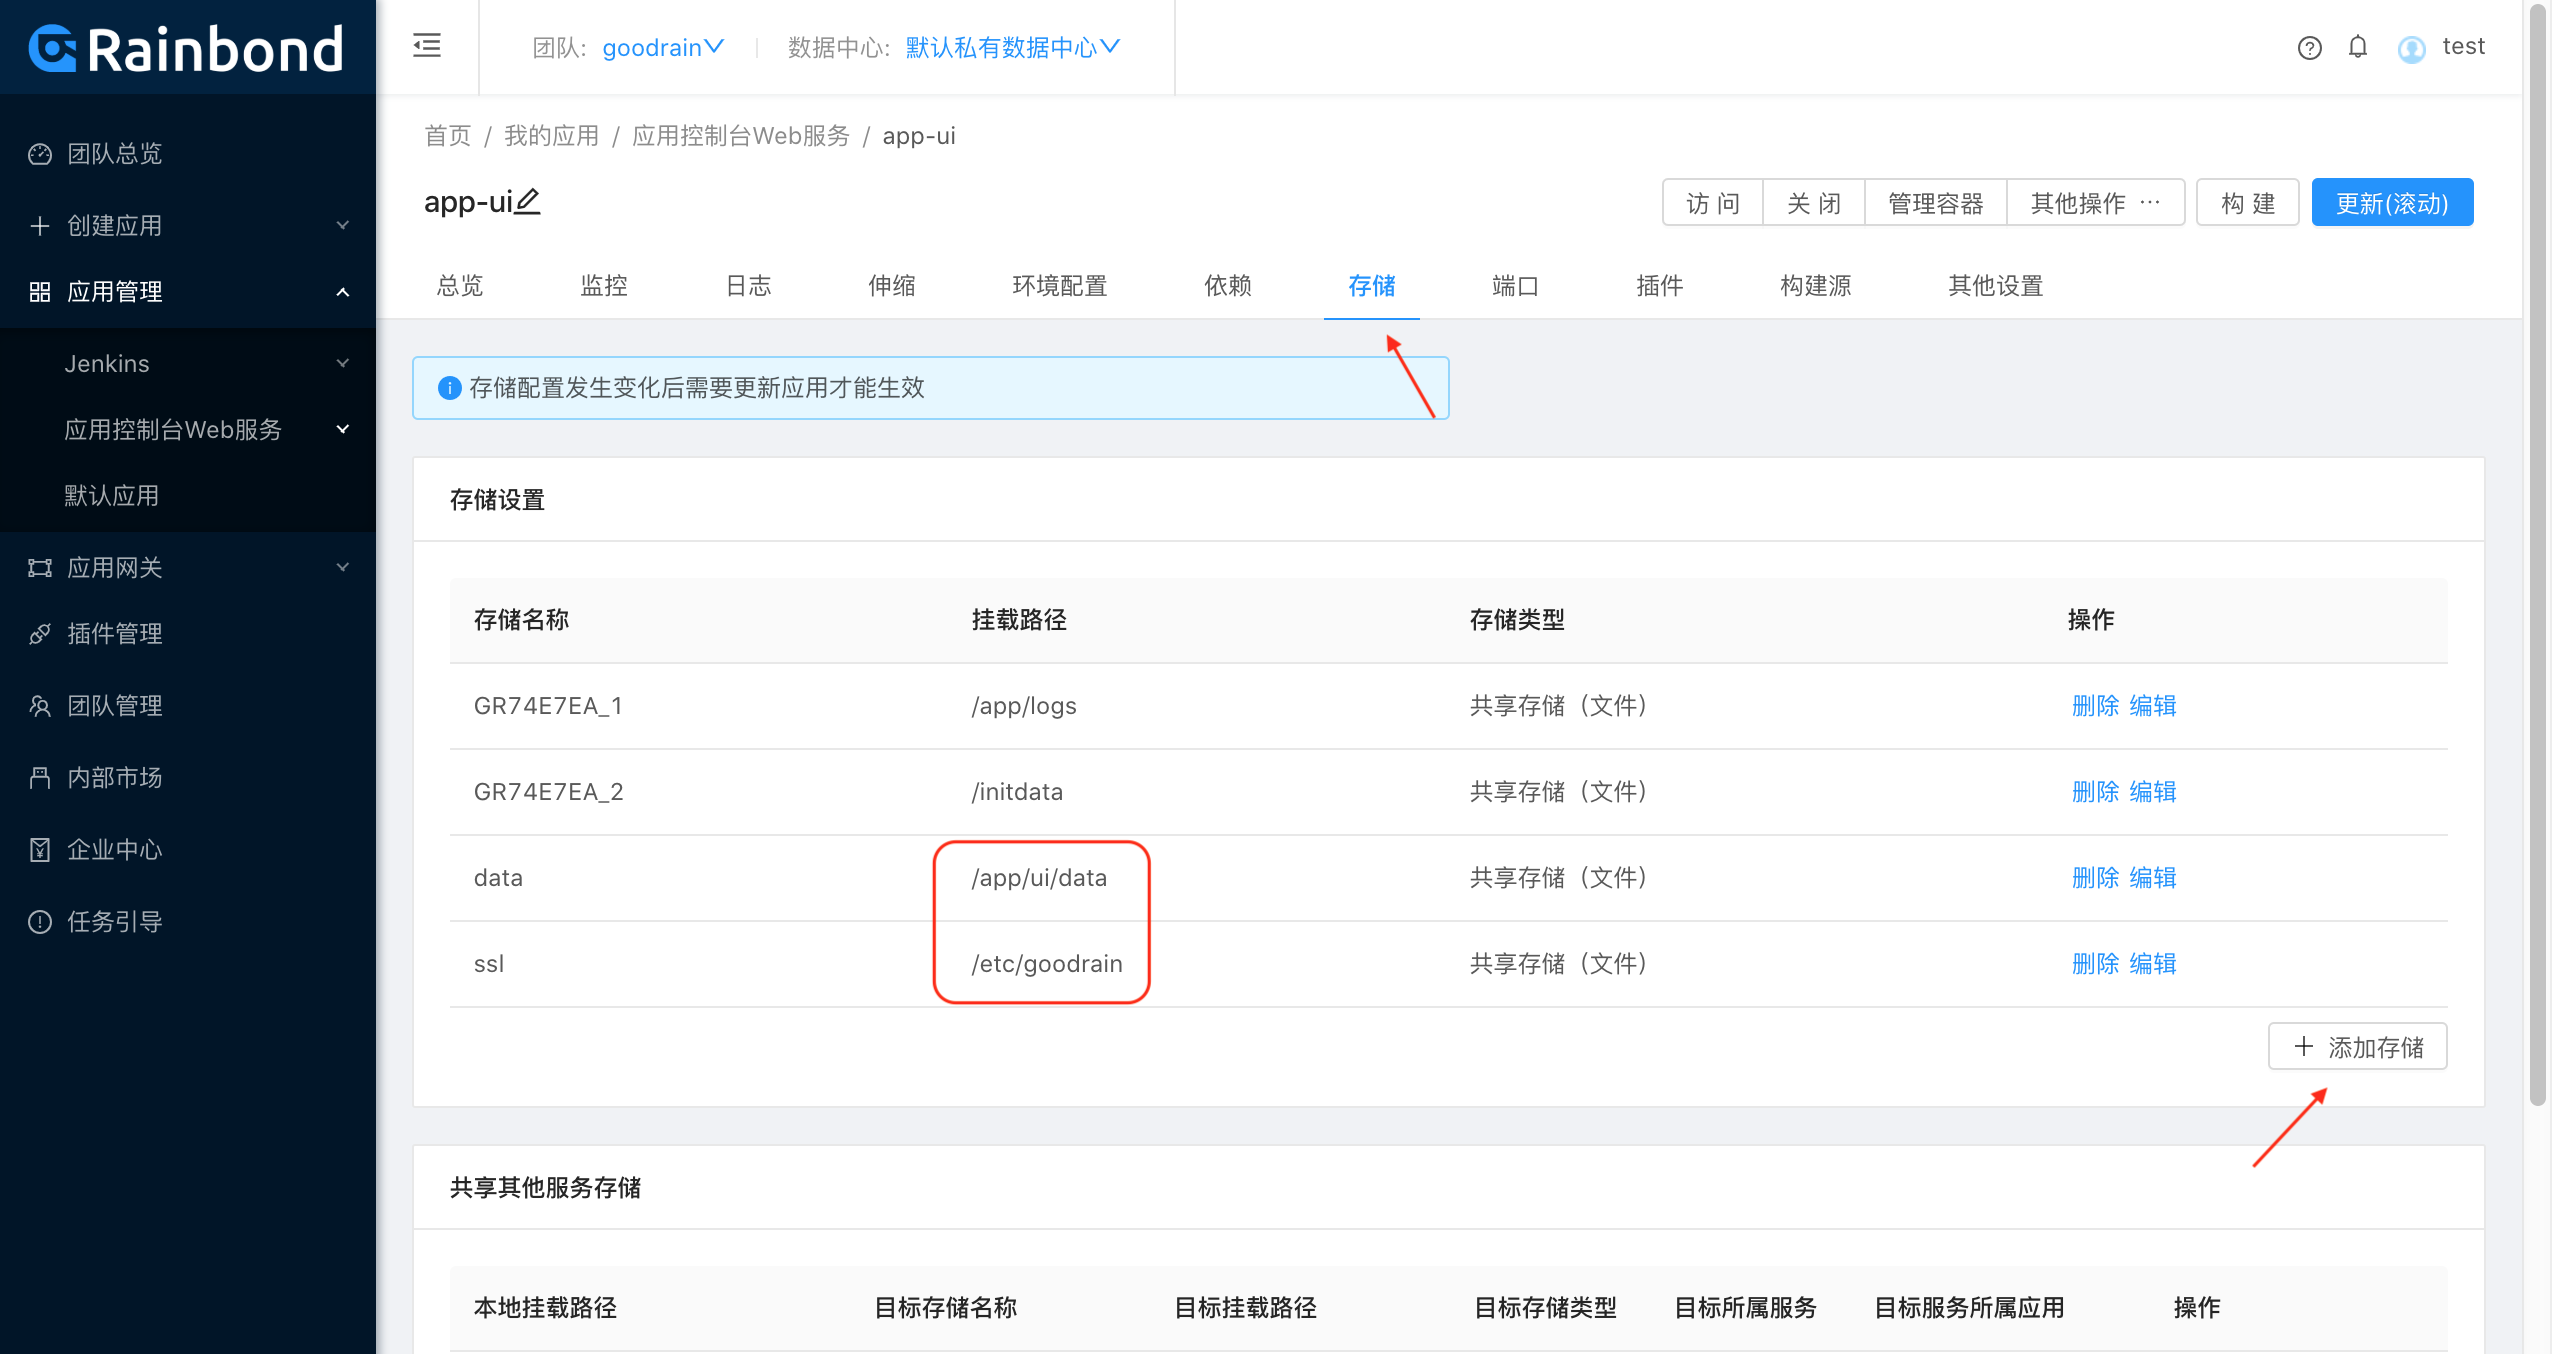The width and height of the screenshot is (2552, 1354).
Task: Switch to the 其他设置 tab
Action: (x=1996, y=286)
